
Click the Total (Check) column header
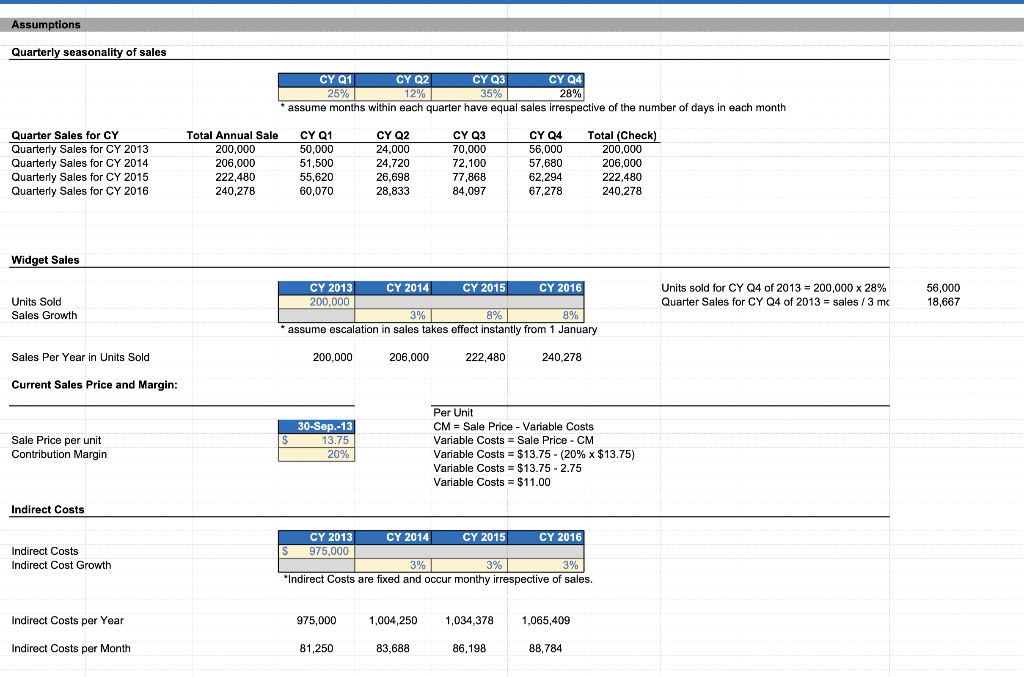coord(622,136)
